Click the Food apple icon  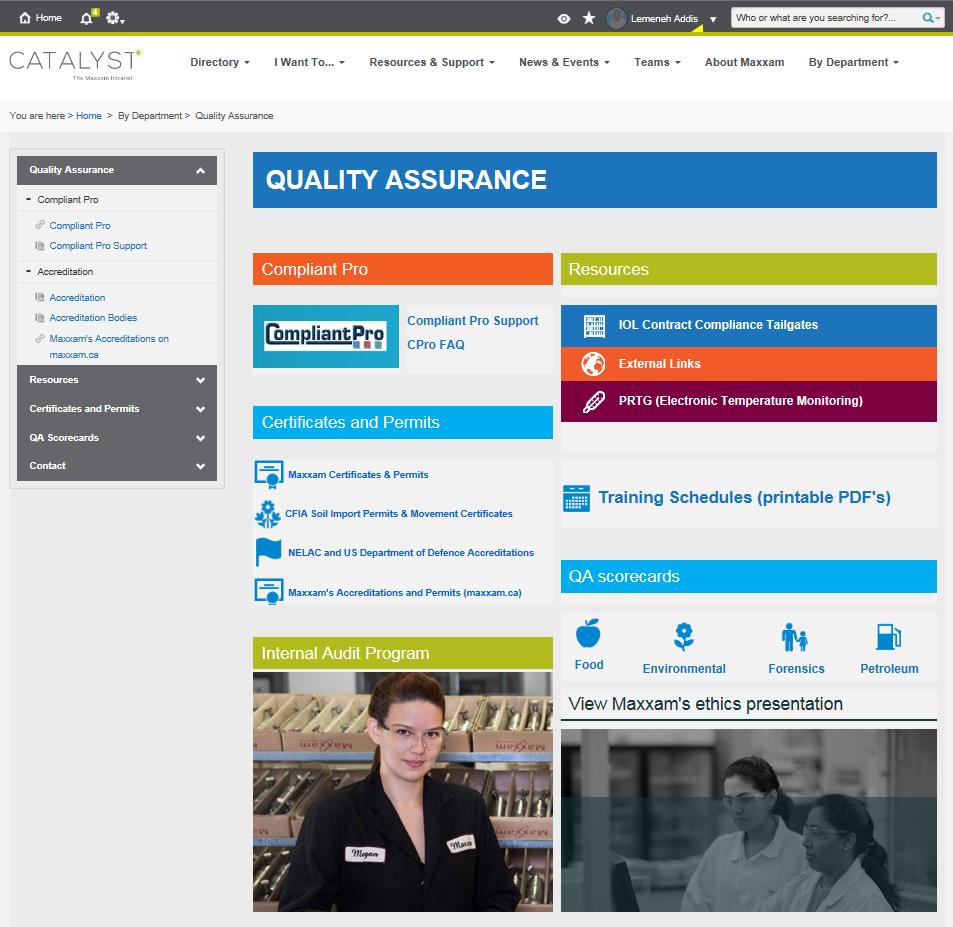[x=588, y=633]
